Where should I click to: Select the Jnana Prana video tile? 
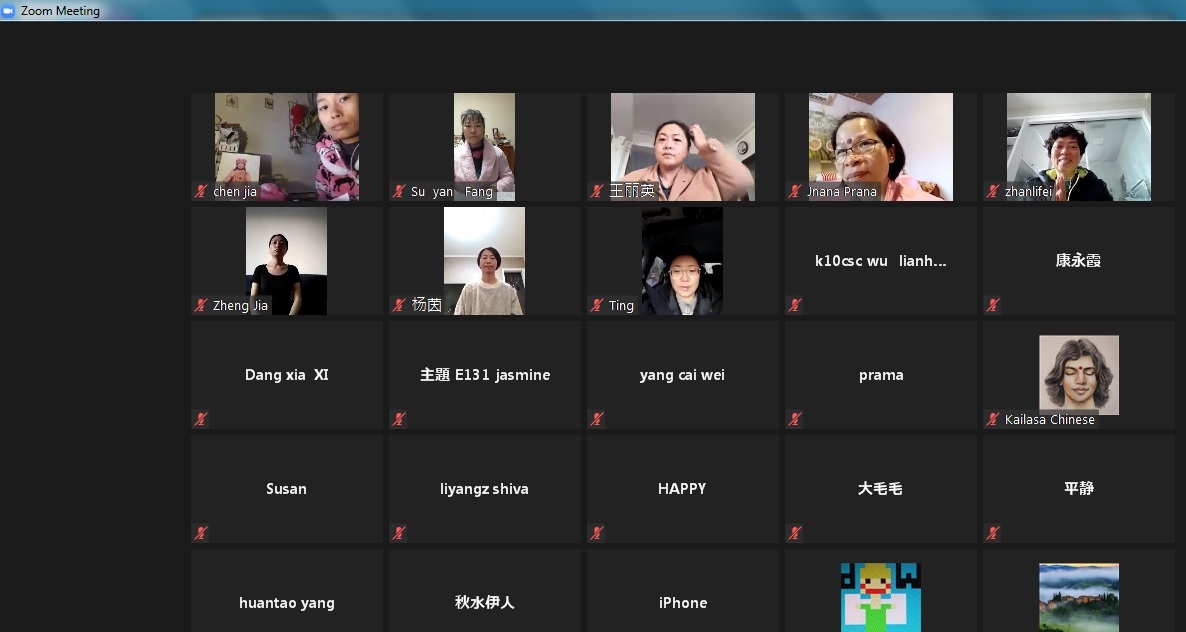[880, 145]
